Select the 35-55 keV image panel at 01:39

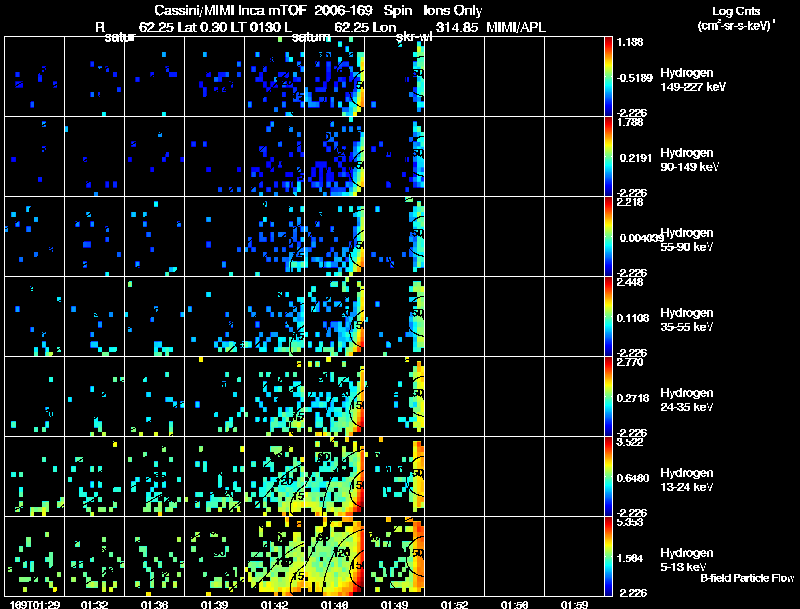click(214, 316)
